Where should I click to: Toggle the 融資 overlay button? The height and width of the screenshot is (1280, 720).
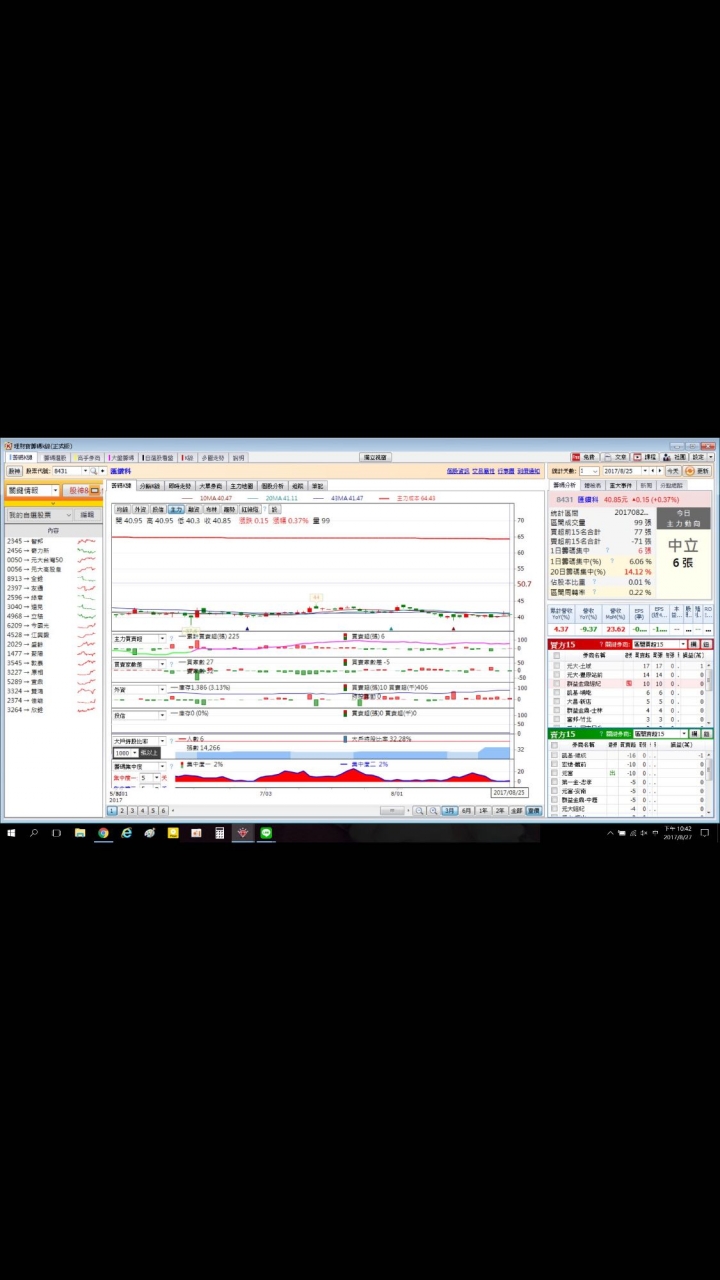tap(193, 509)
